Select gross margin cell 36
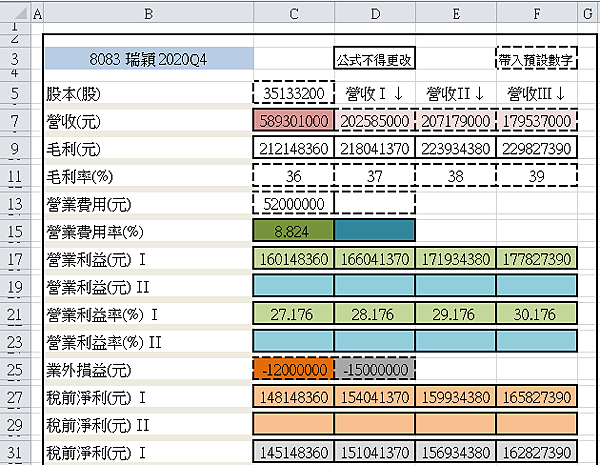Viewport: 600px width, 465px height. (293, 176)
